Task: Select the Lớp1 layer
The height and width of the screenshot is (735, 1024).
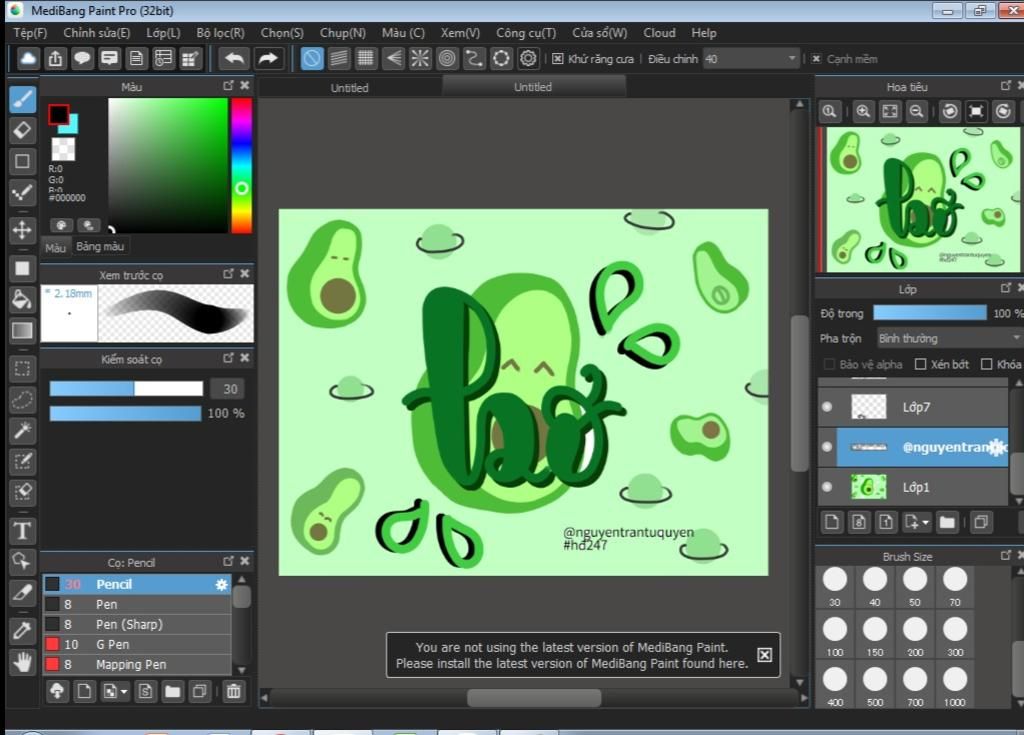Action: click(913, 487)
